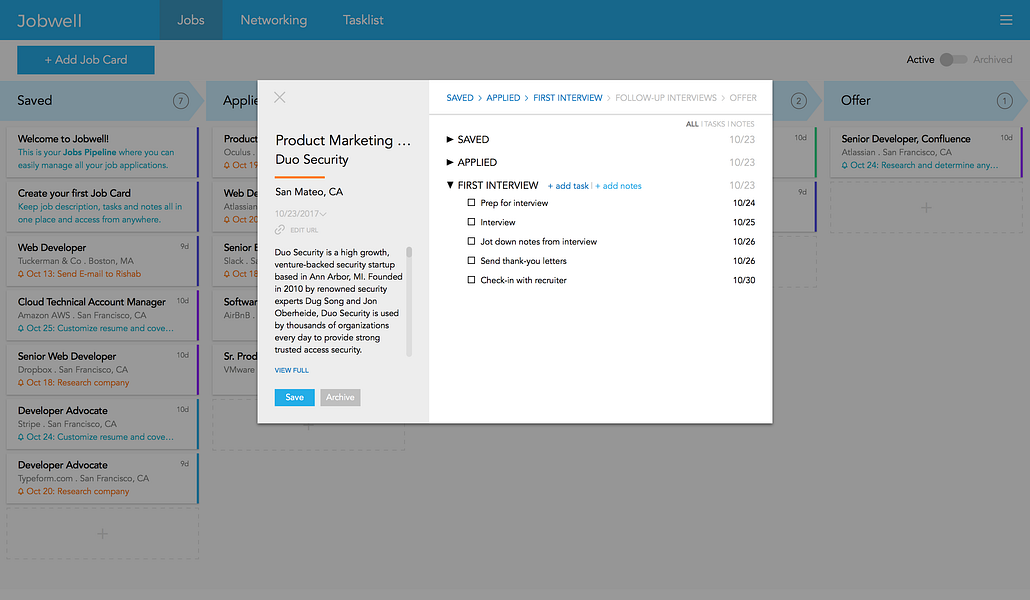
Task: Archive this job card
Action: click(x=340, y=398)
